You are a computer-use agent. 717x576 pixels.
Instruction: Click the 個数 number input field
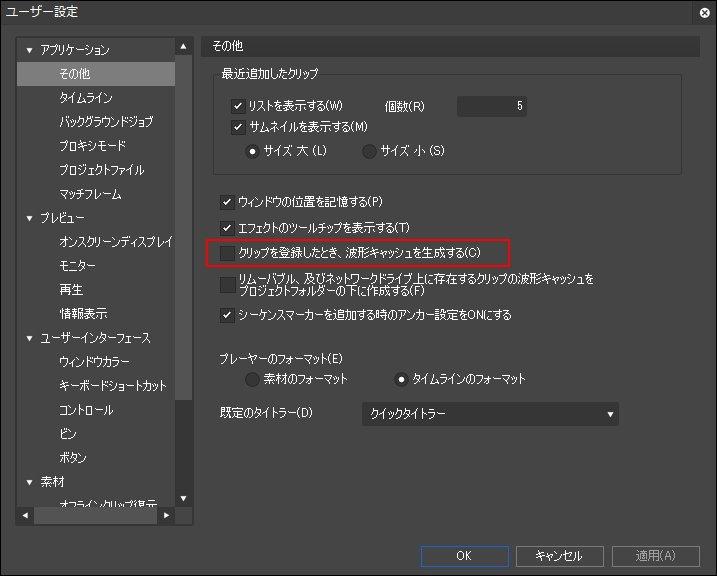pos(492,106)
